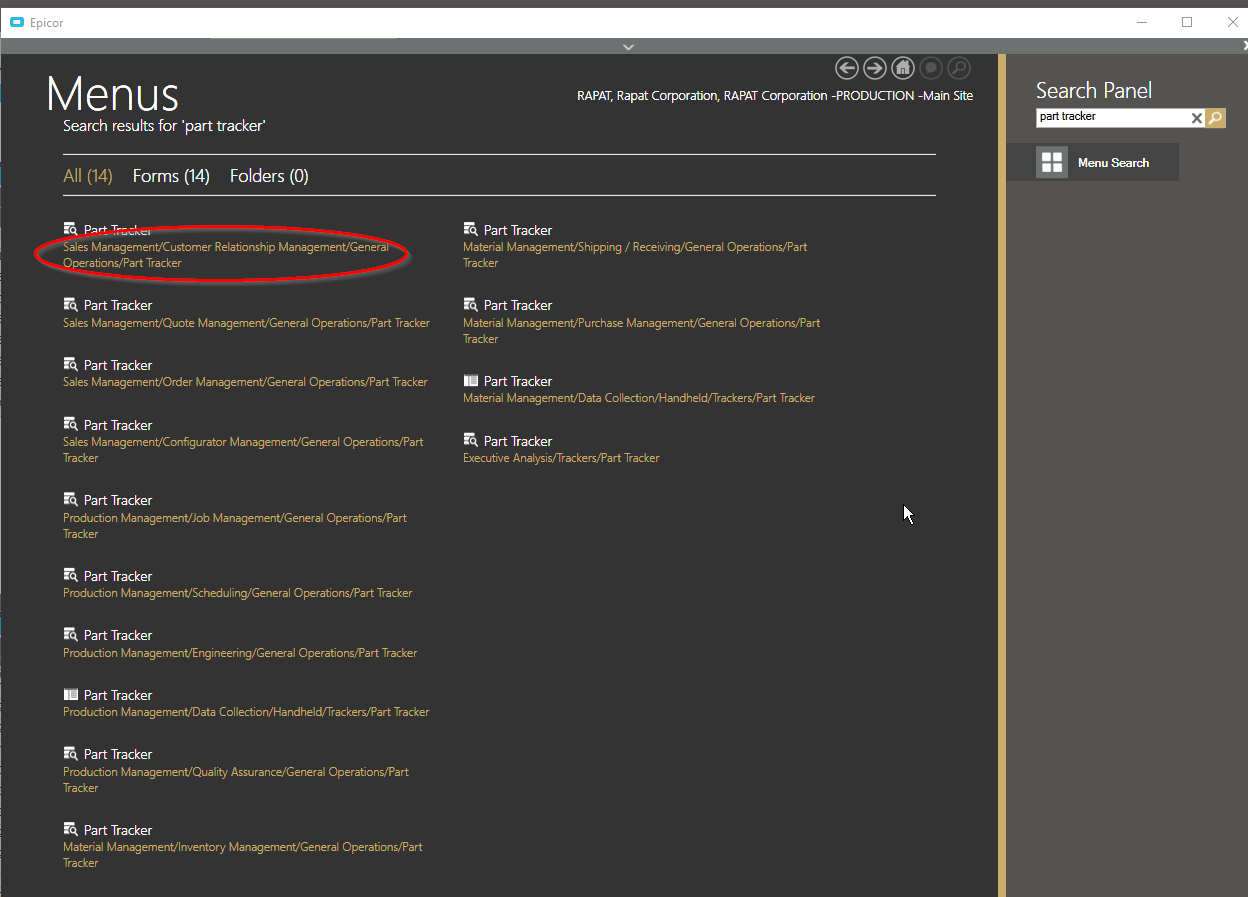Click the back arrow navigation icon
1248x897 pixels.
coord(847,68)
